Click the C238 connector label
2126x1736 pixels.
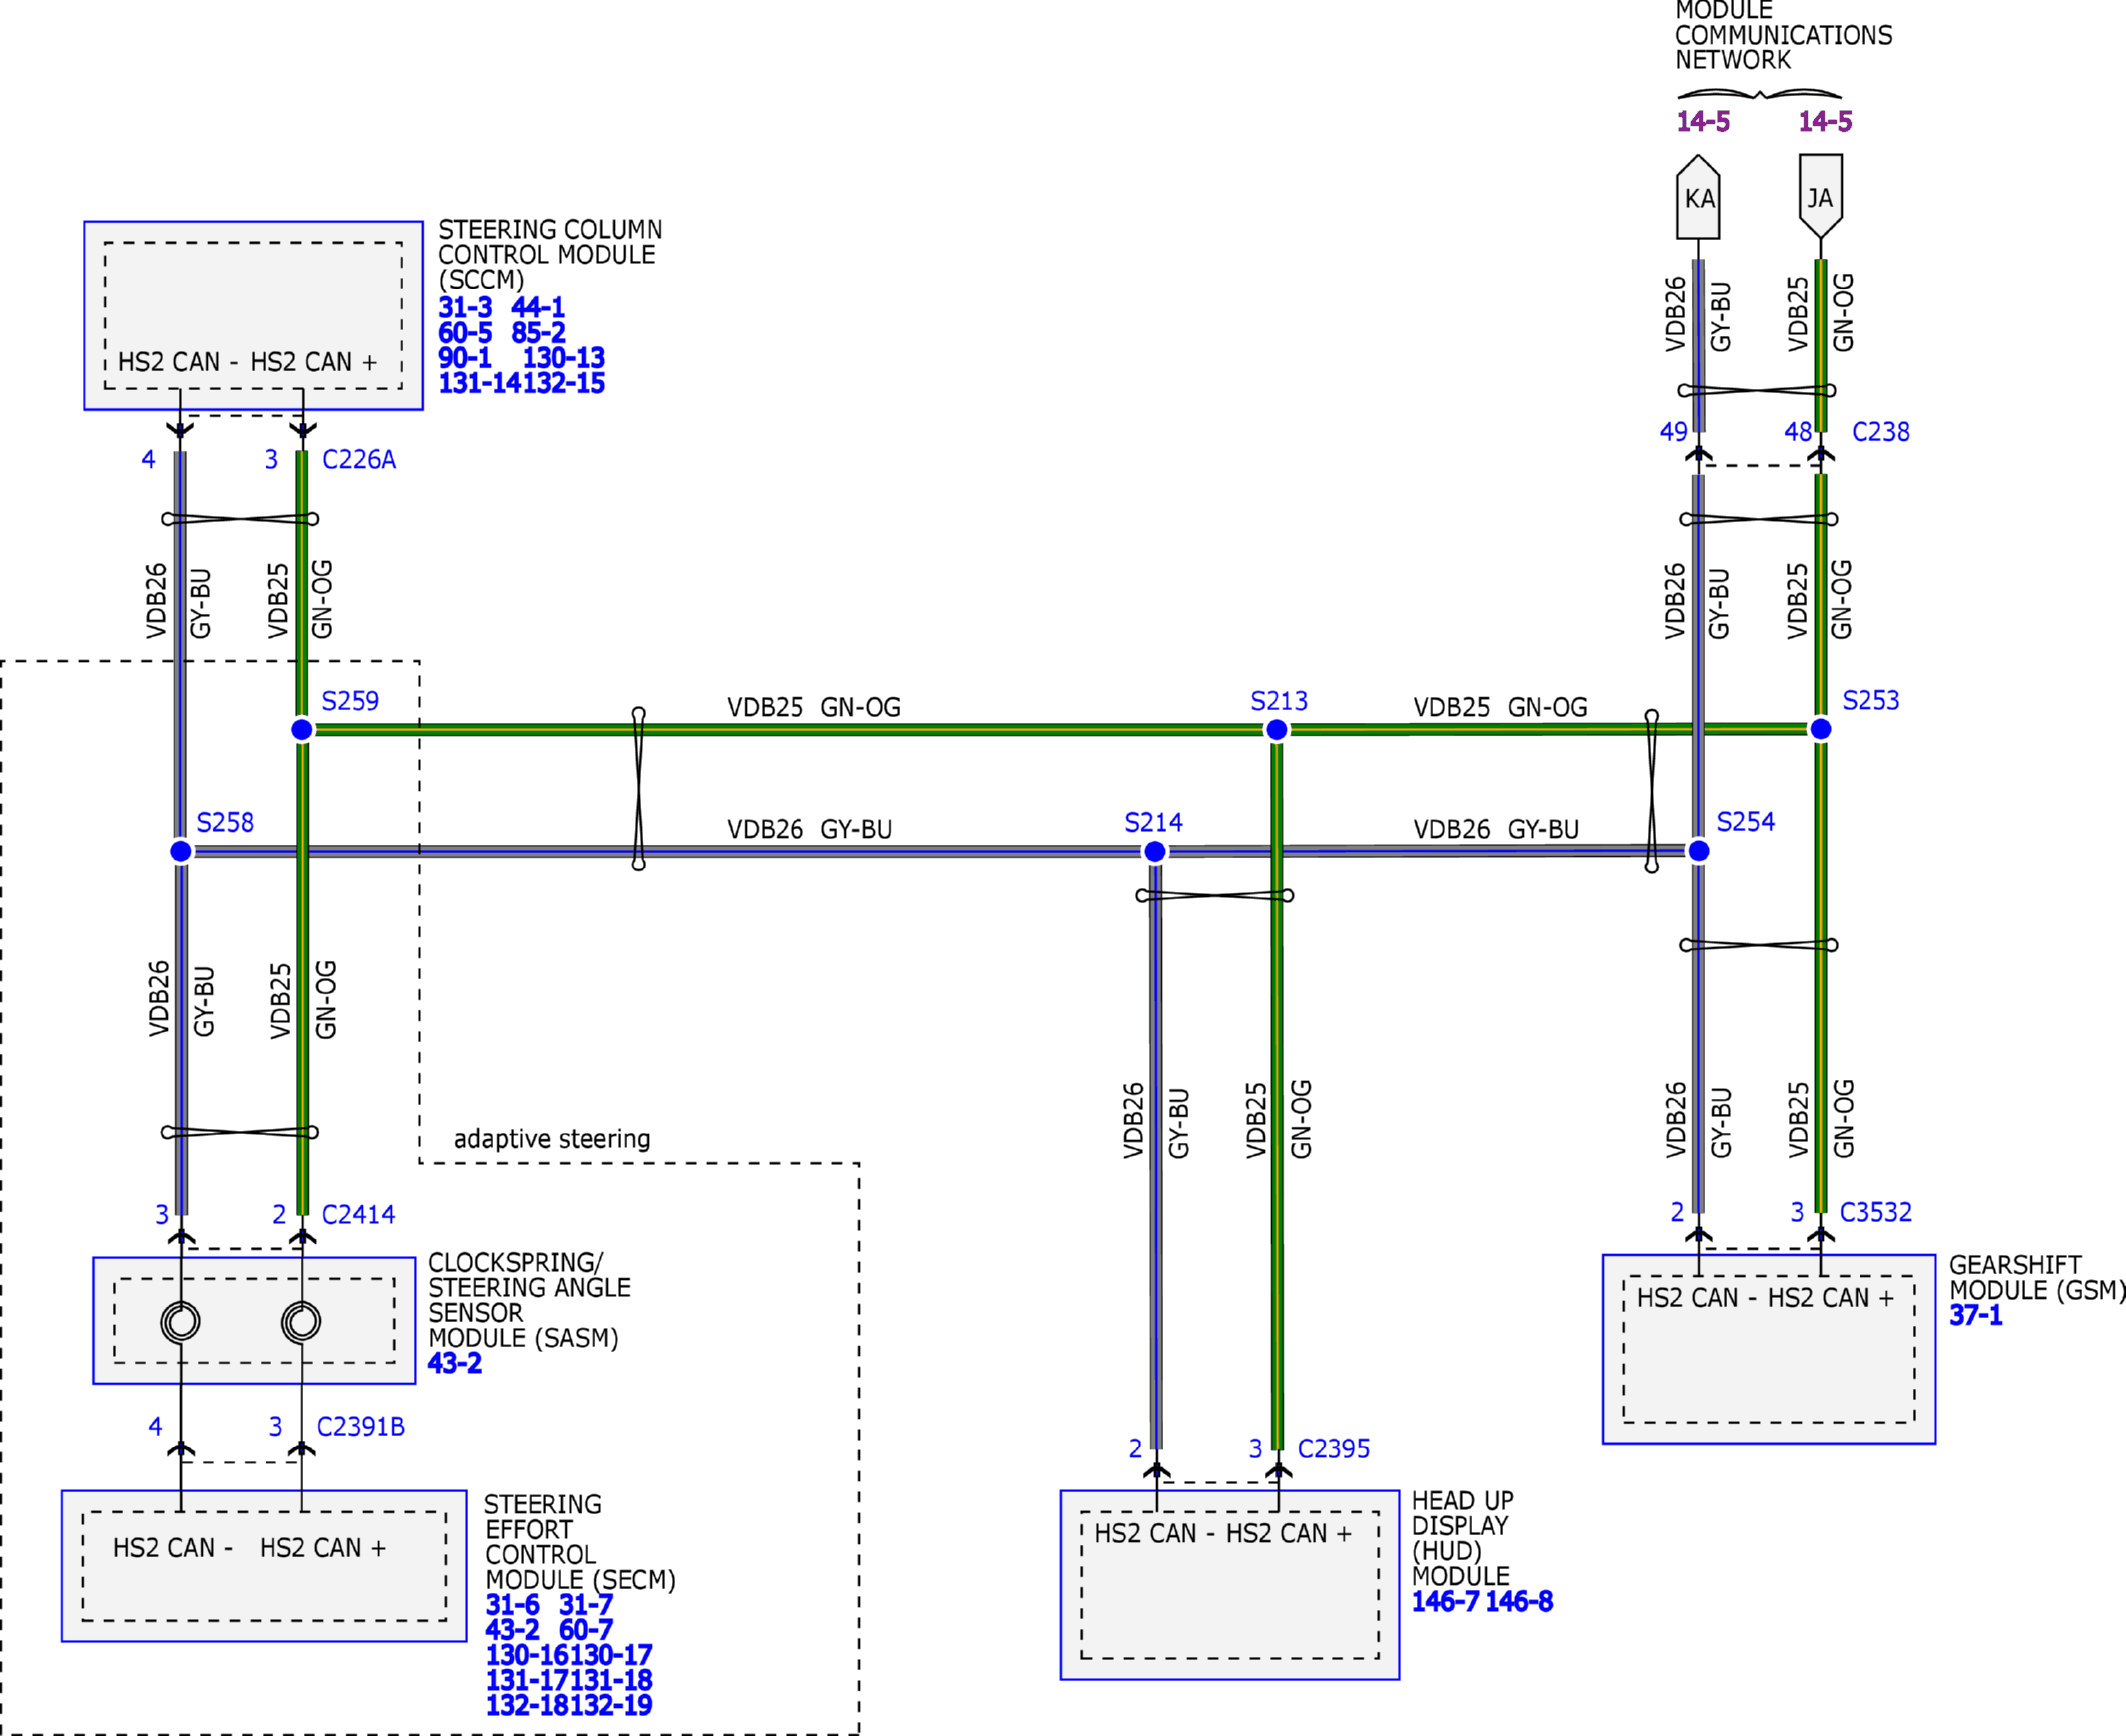pyautogui.click(x=1881, y=432)
